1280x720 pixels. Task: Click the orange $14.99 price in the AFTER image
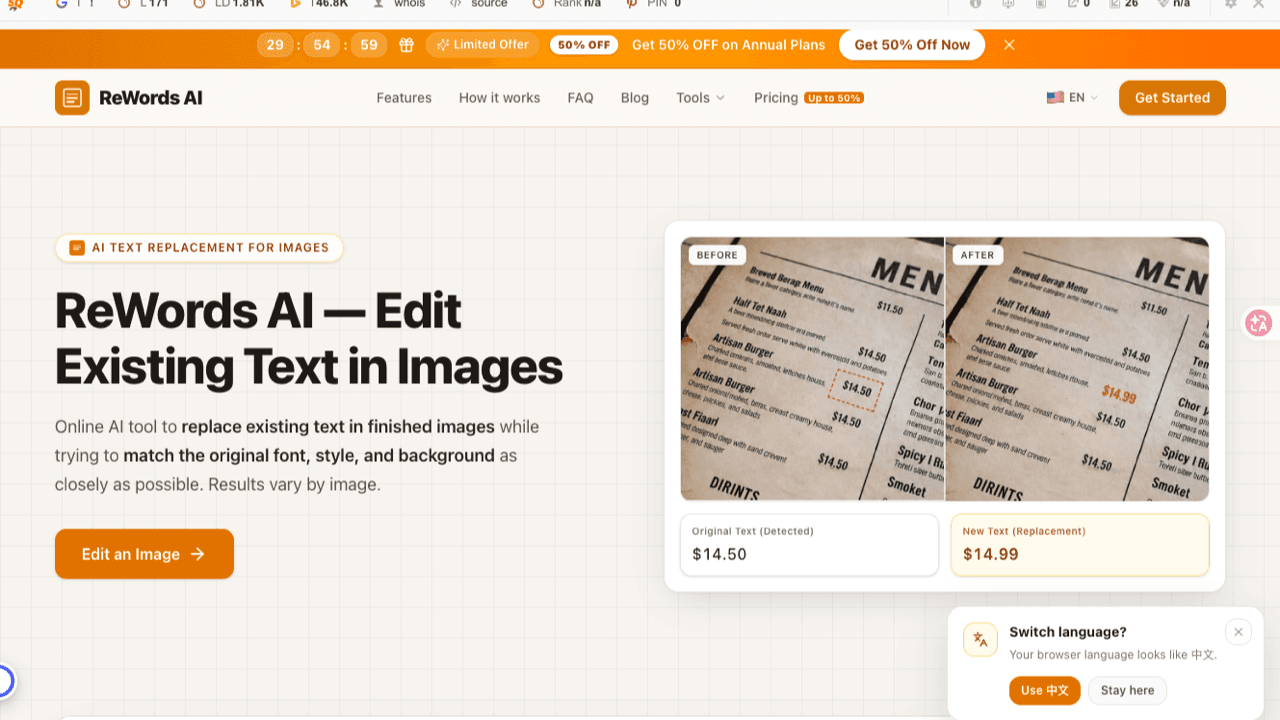(x=1119, y=394)
